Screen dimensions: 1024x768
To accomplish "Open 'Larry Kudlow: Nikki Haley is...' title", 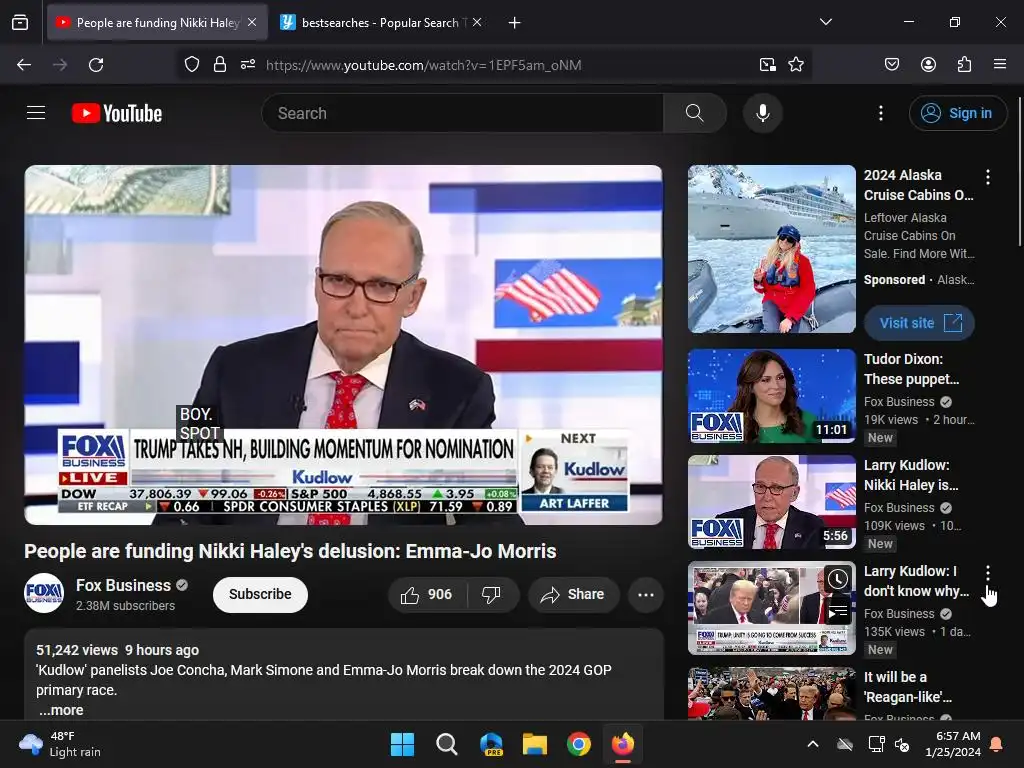I will tap(911, 475).
